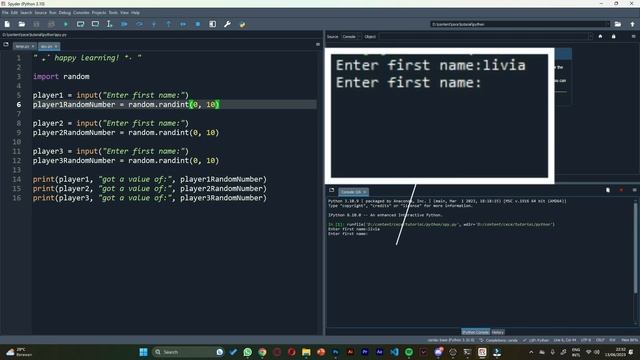This screenshot has width=640, height=360.
Task: Focus the Help Object input field
Action: point(483,37)
